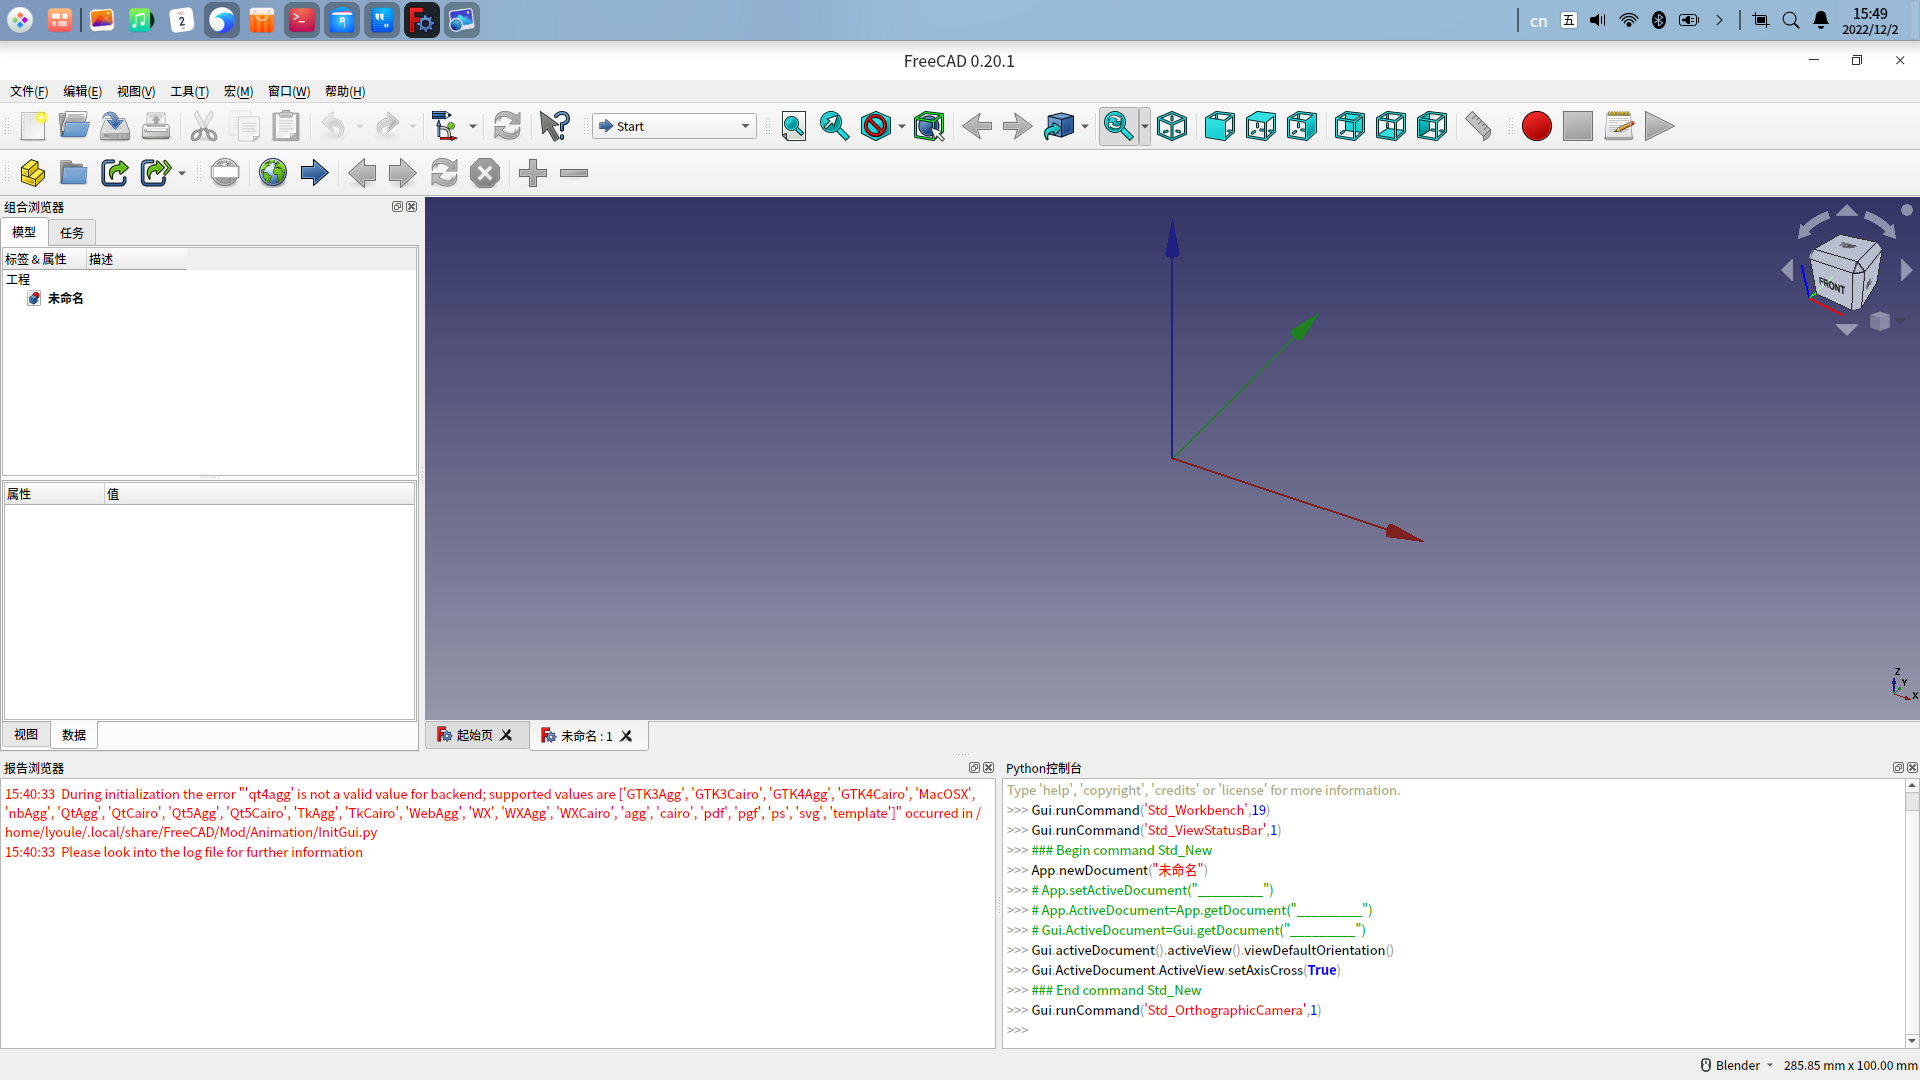Start macro recording with red circle

(x=1536, y=126)
